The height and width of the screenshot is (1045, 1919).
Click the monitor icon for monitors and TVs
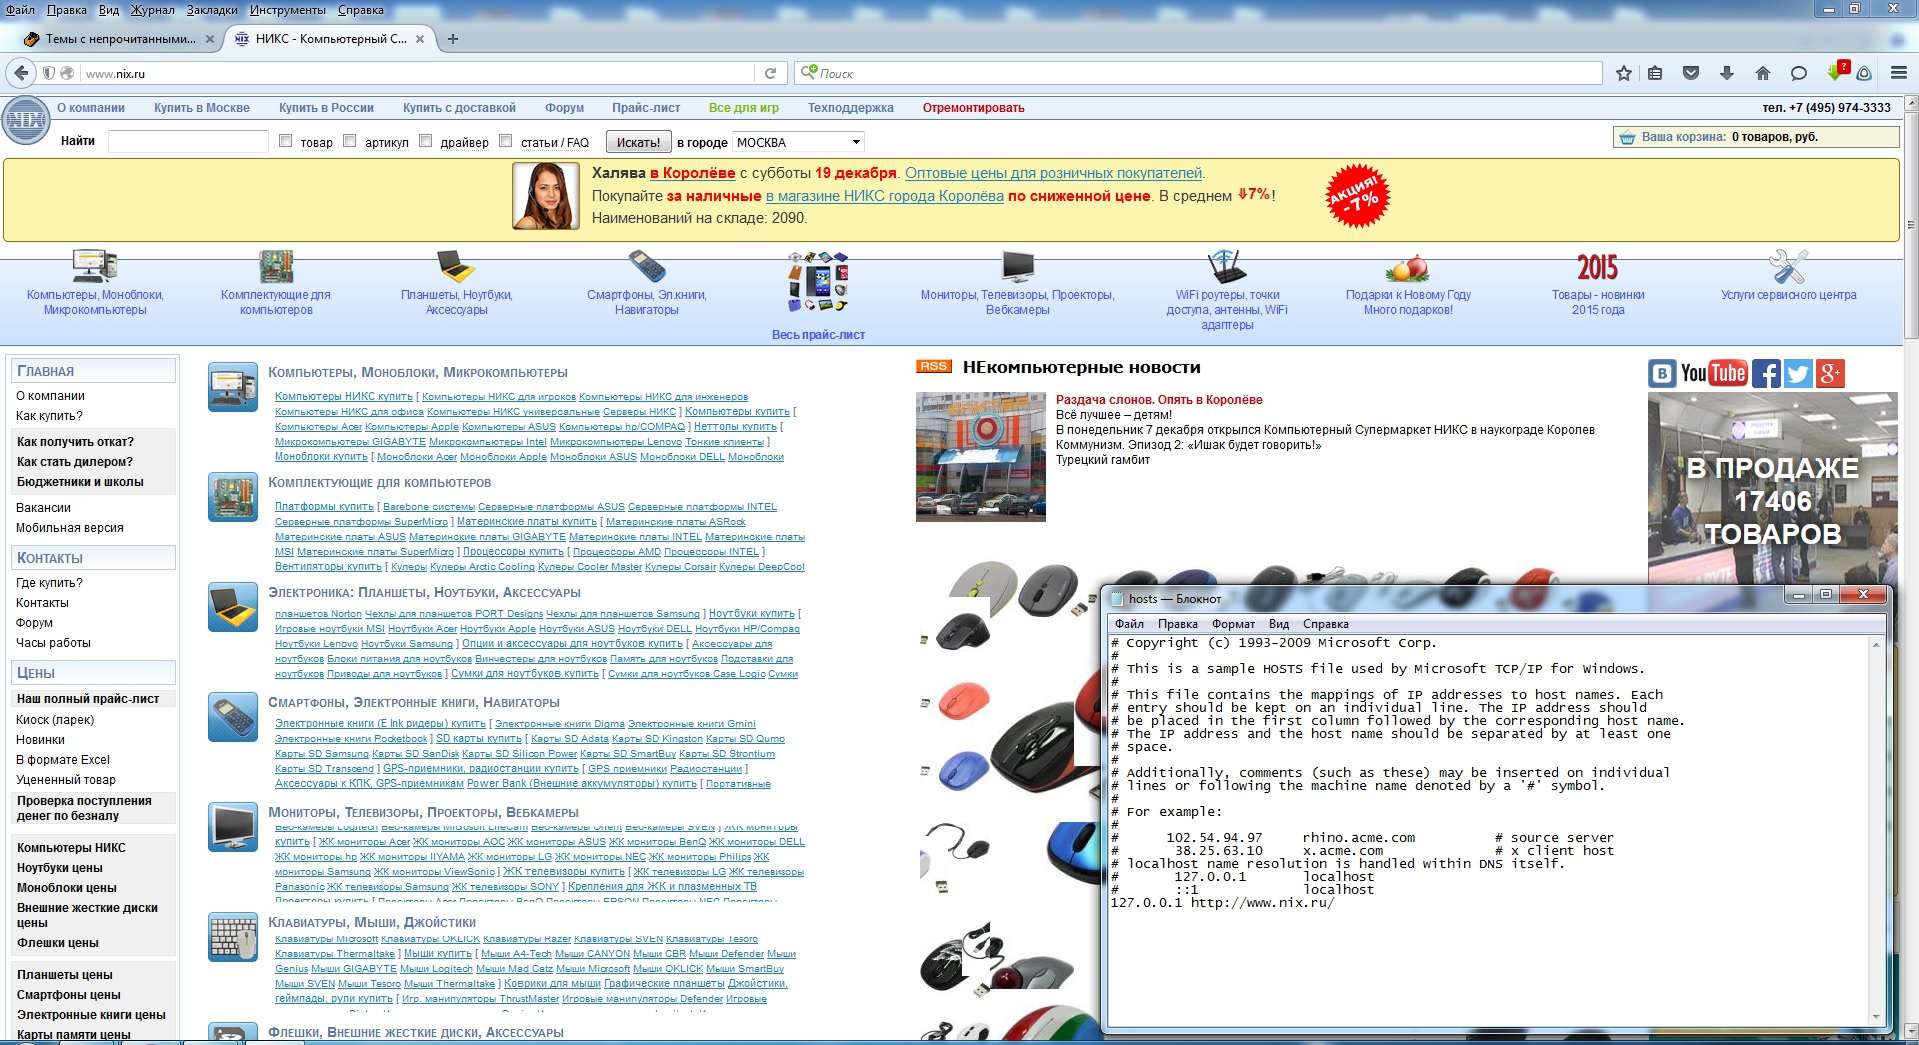point(1018,267)
